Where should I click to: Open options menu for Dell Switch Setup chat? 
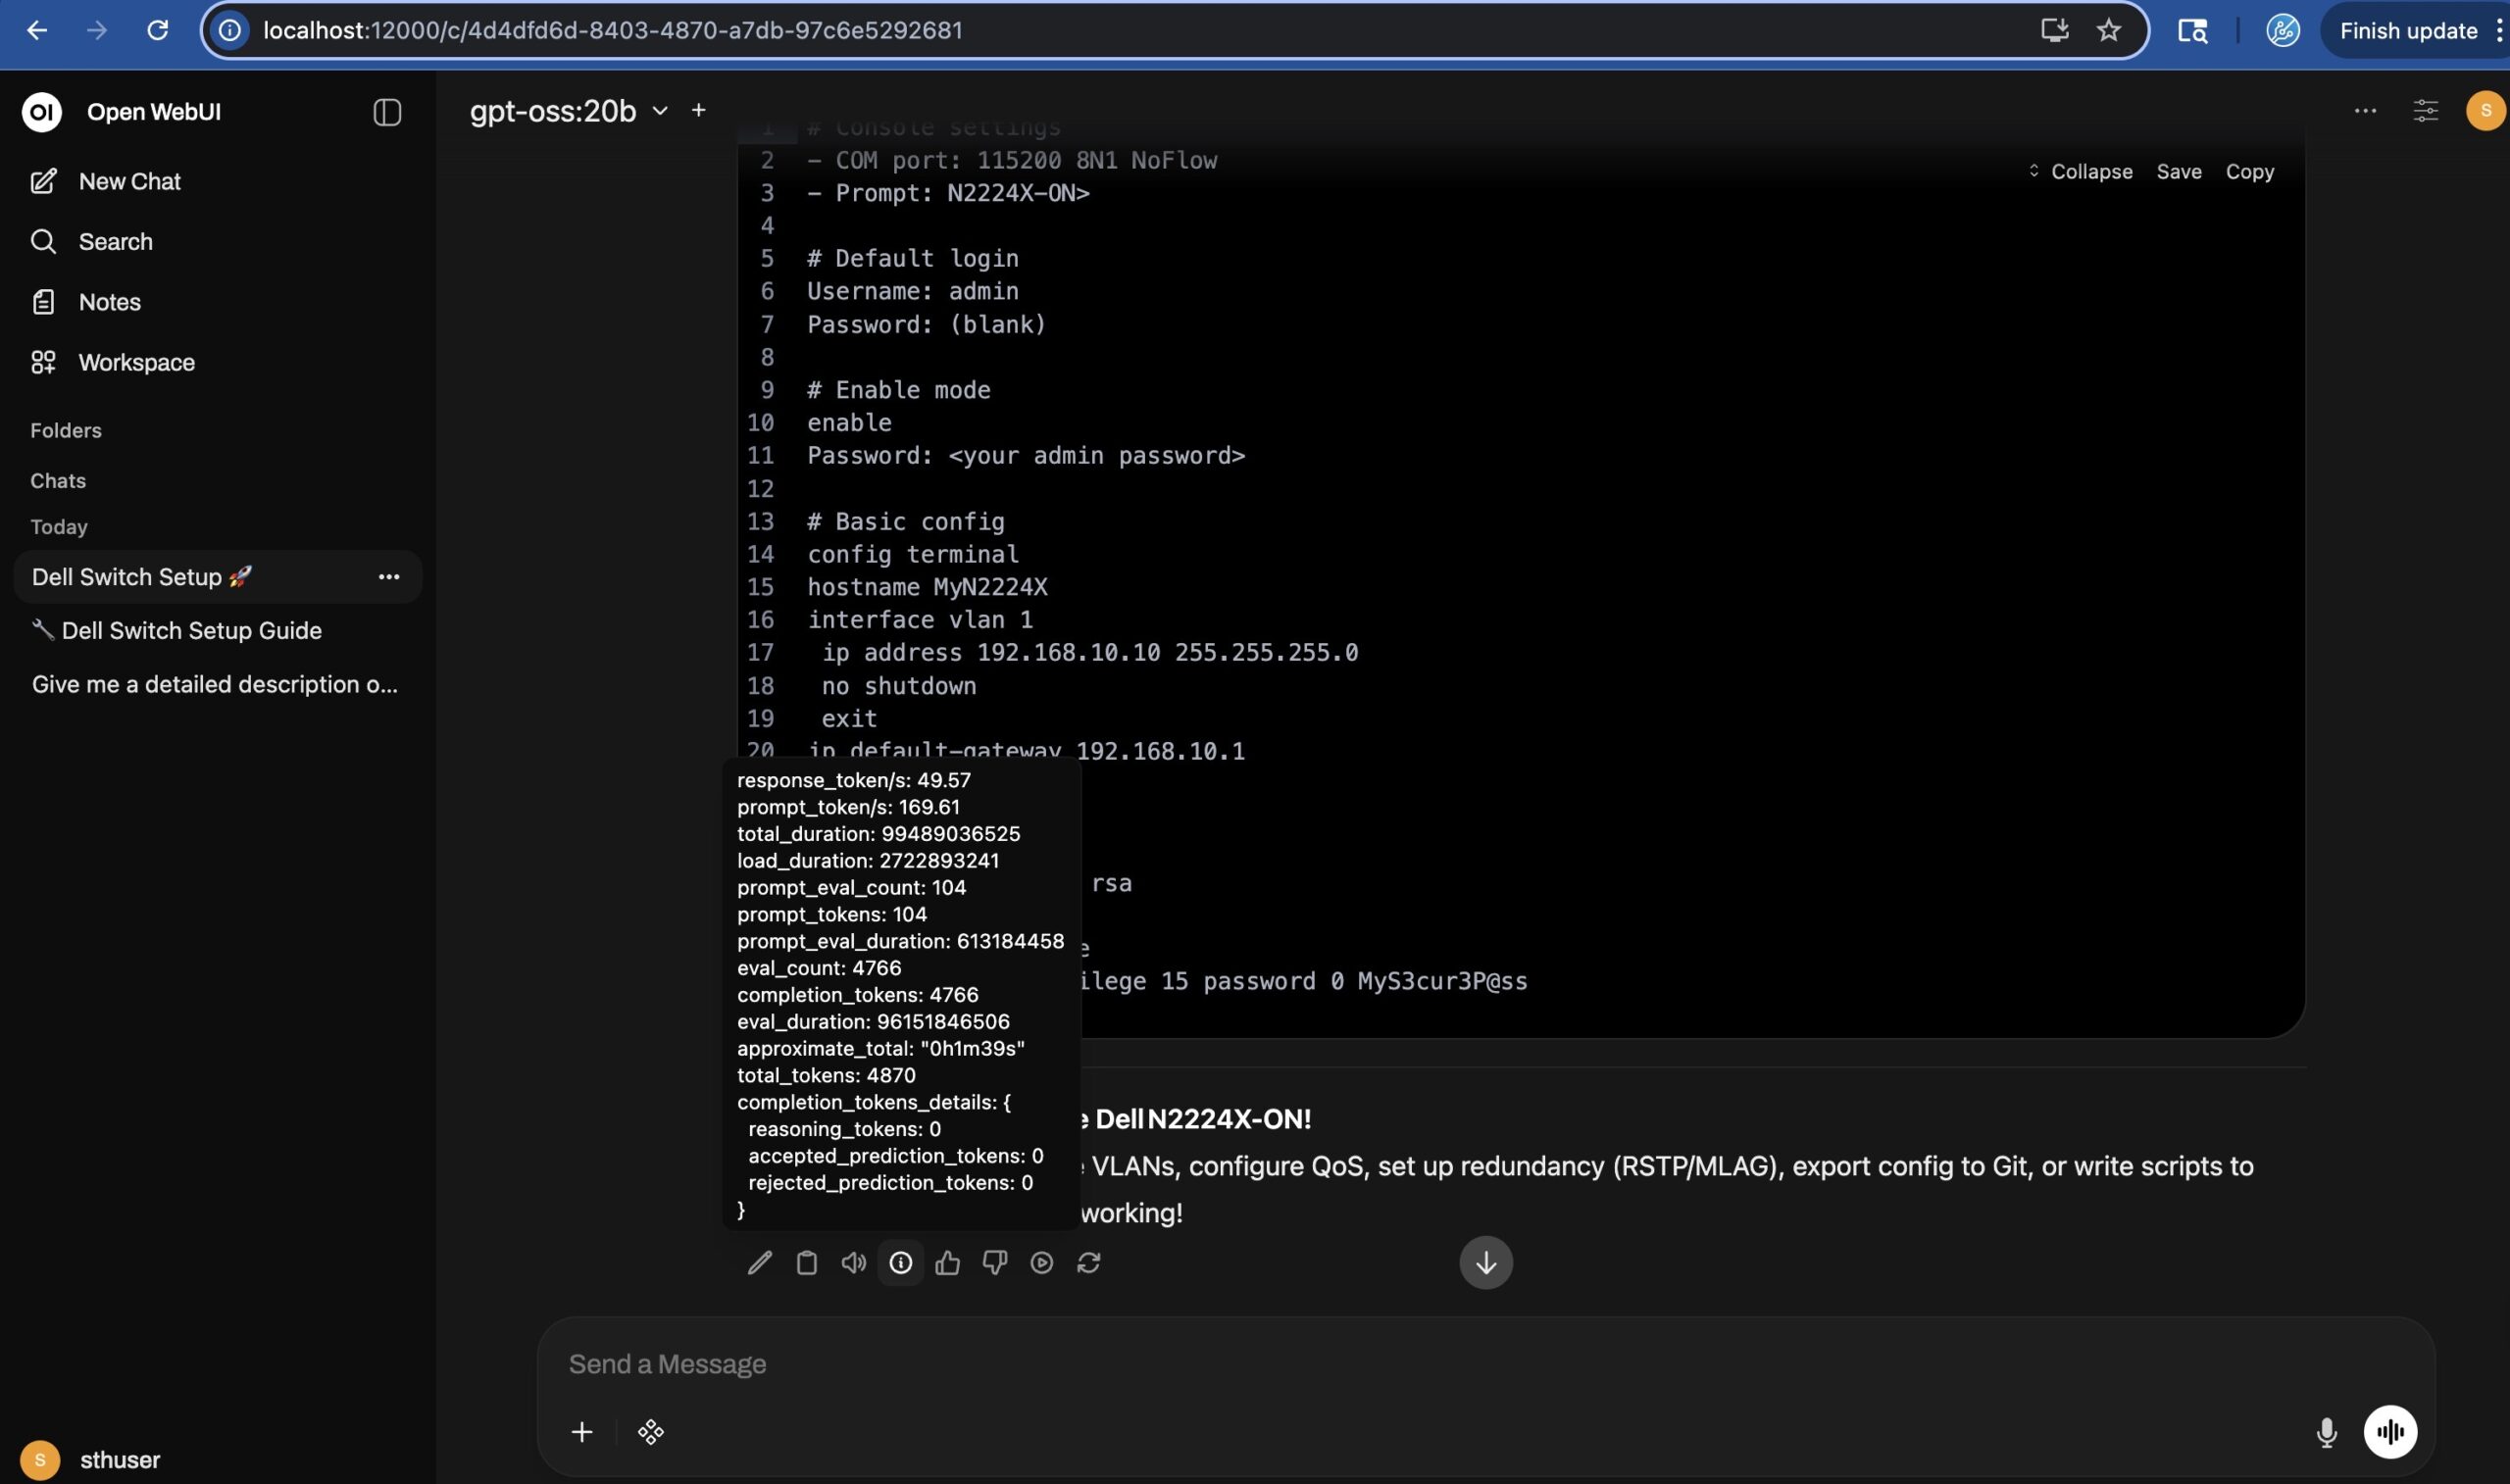coord(389,577)
